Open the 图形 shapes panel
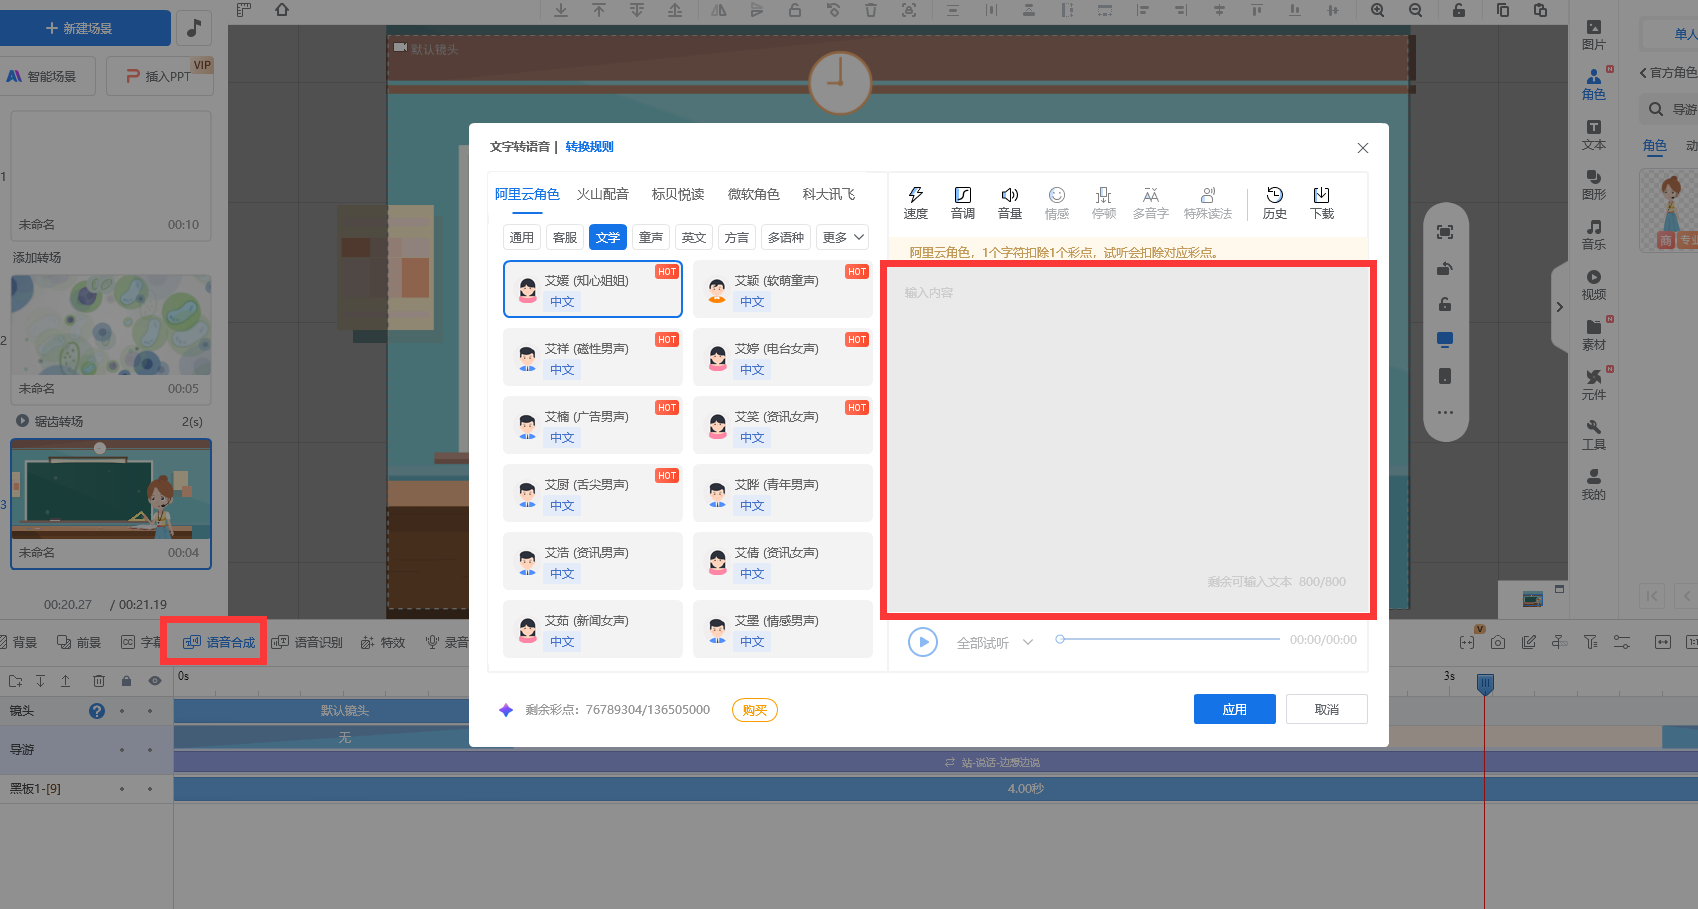This screenshot has height=909, width=1698. click(1593, 185)
